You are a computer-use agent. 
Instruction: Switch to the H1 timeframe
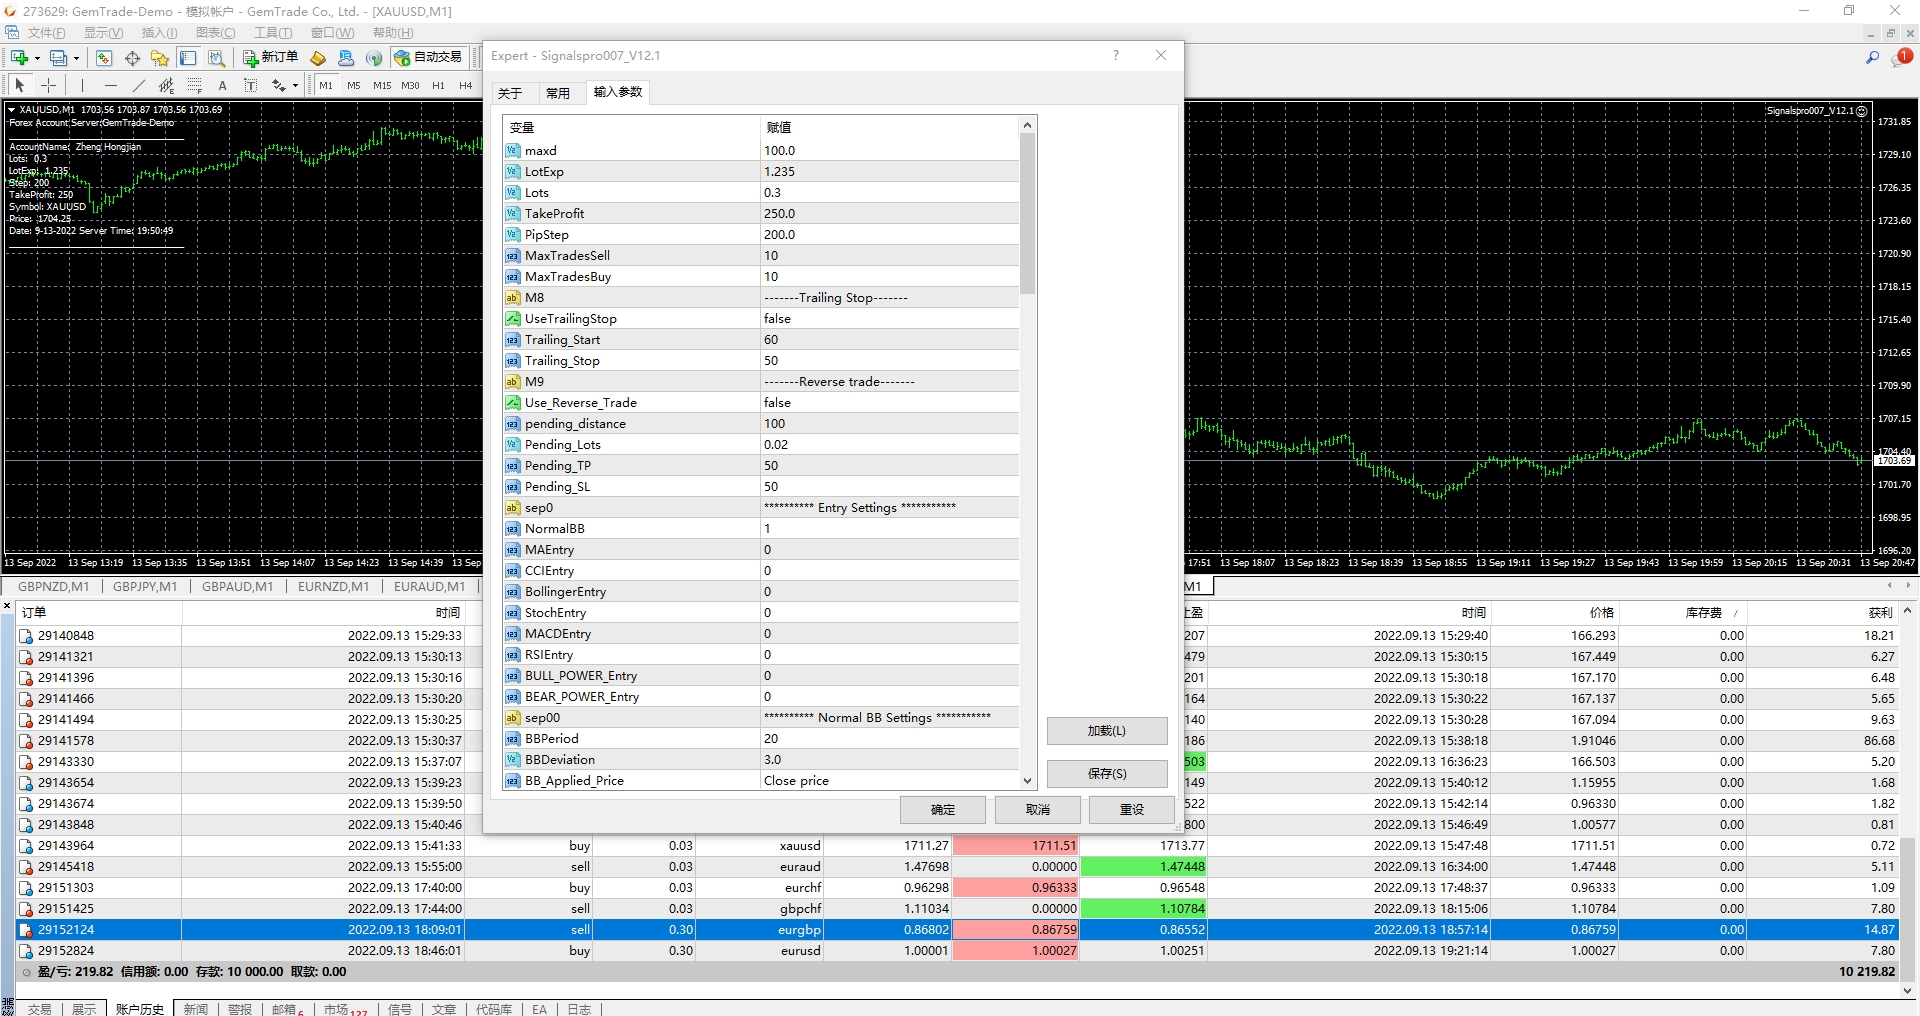pyautogui.click(x=438, y=86)
